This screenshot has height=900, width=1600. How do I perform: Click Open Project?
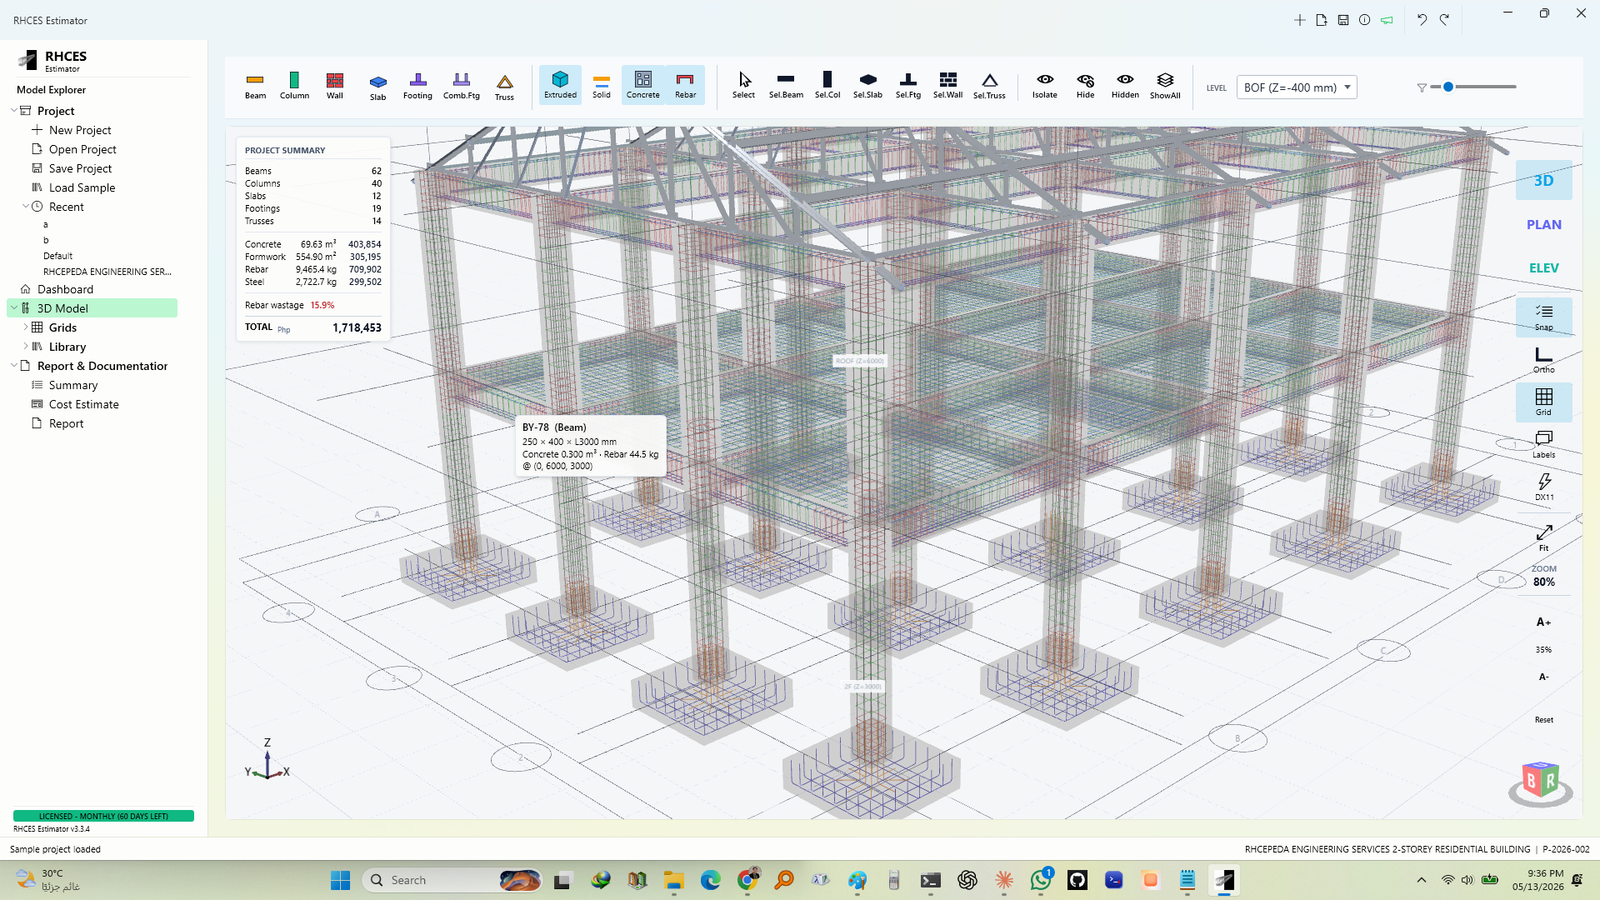click(x=82, y=149)
